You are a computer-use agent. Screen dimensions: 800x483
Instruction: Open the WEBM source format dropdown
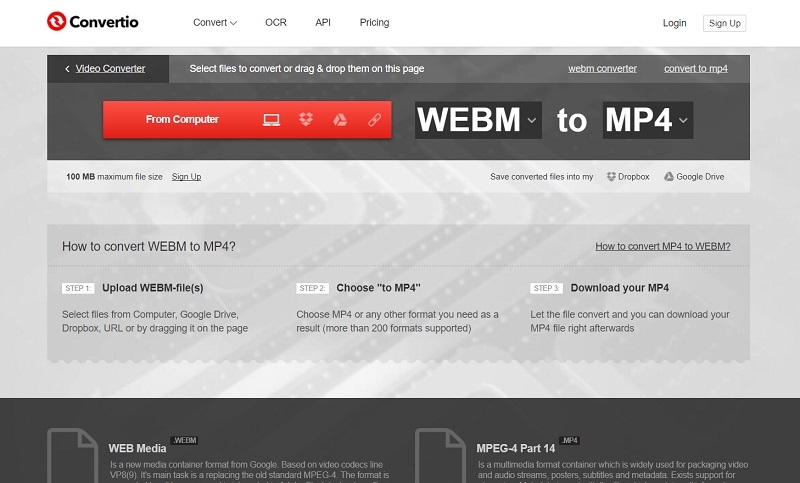coord(478,120)
